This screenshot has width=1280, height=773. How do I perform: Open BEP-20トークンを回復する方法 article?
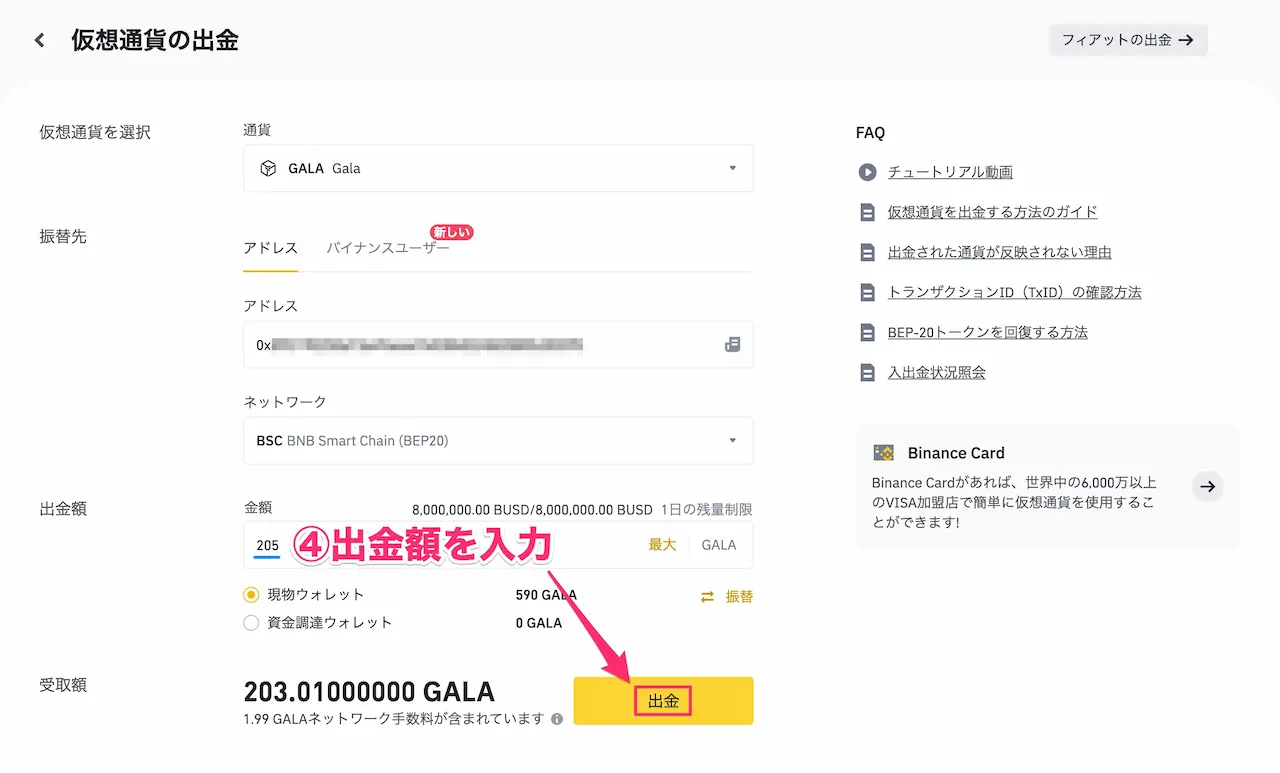click(988, 332)
